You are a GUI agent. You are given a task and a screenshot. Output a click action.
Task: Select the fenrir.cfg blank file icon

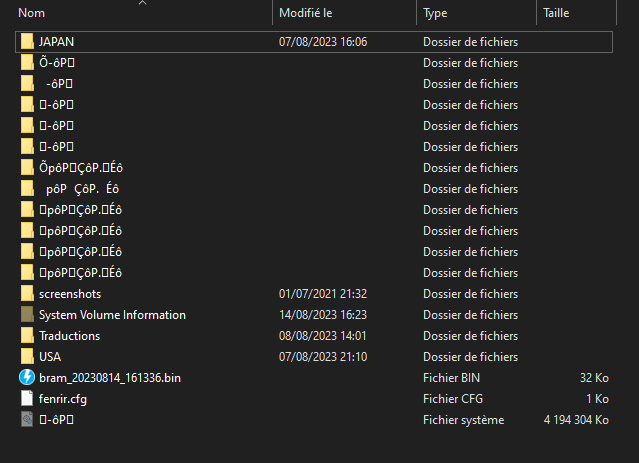click(27, 399)
